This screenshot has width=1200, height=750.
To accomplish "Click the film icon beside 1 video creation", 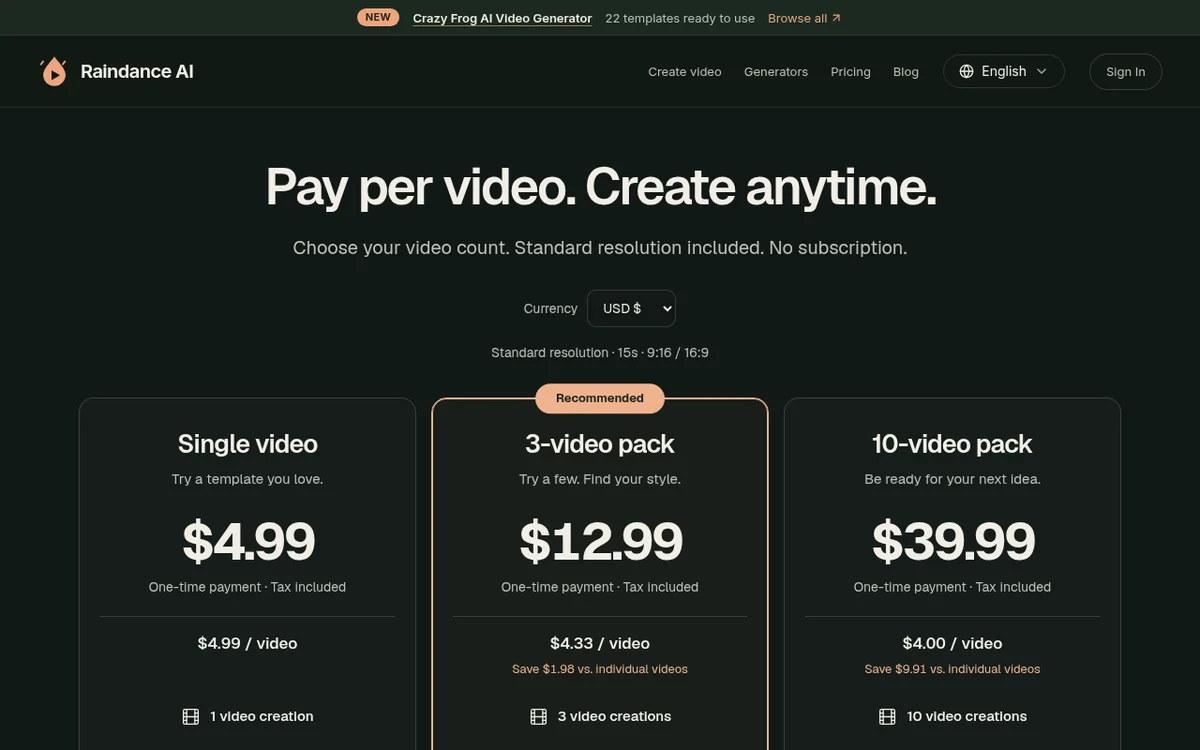I will [191, 716].
